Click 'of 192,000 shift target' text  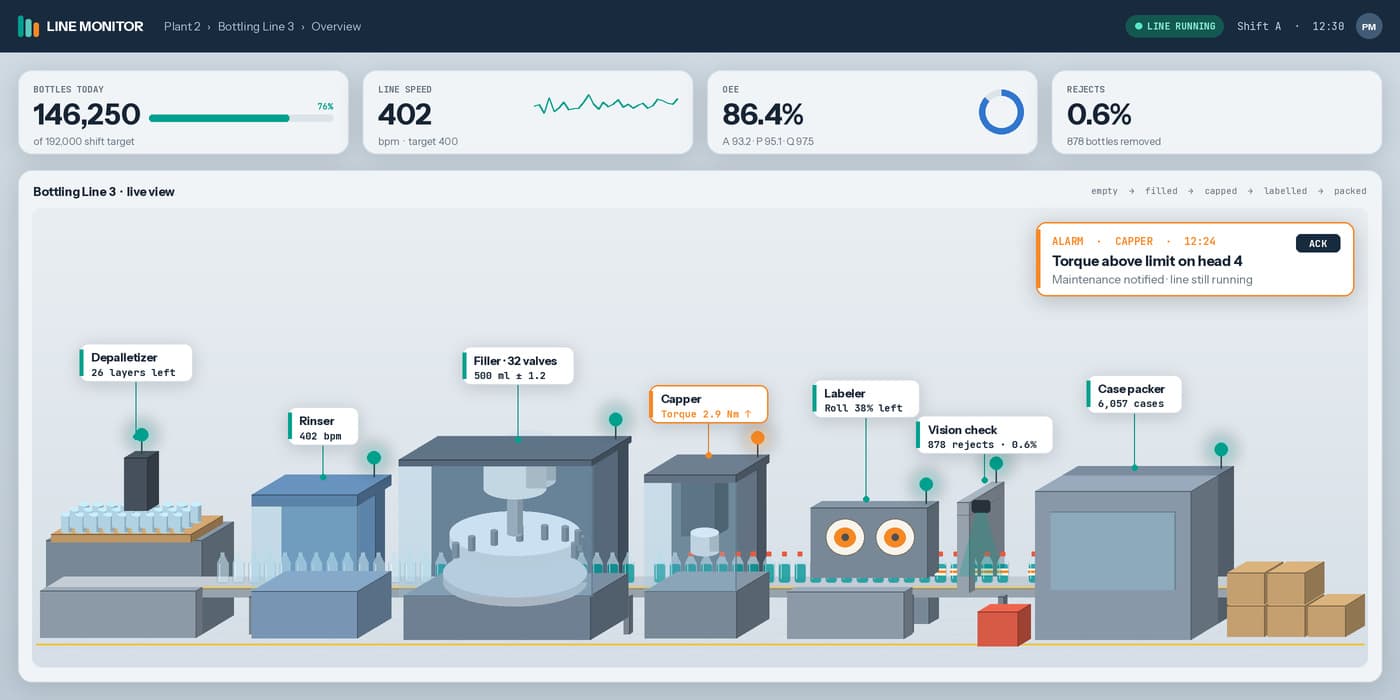[x=84, y=142]
